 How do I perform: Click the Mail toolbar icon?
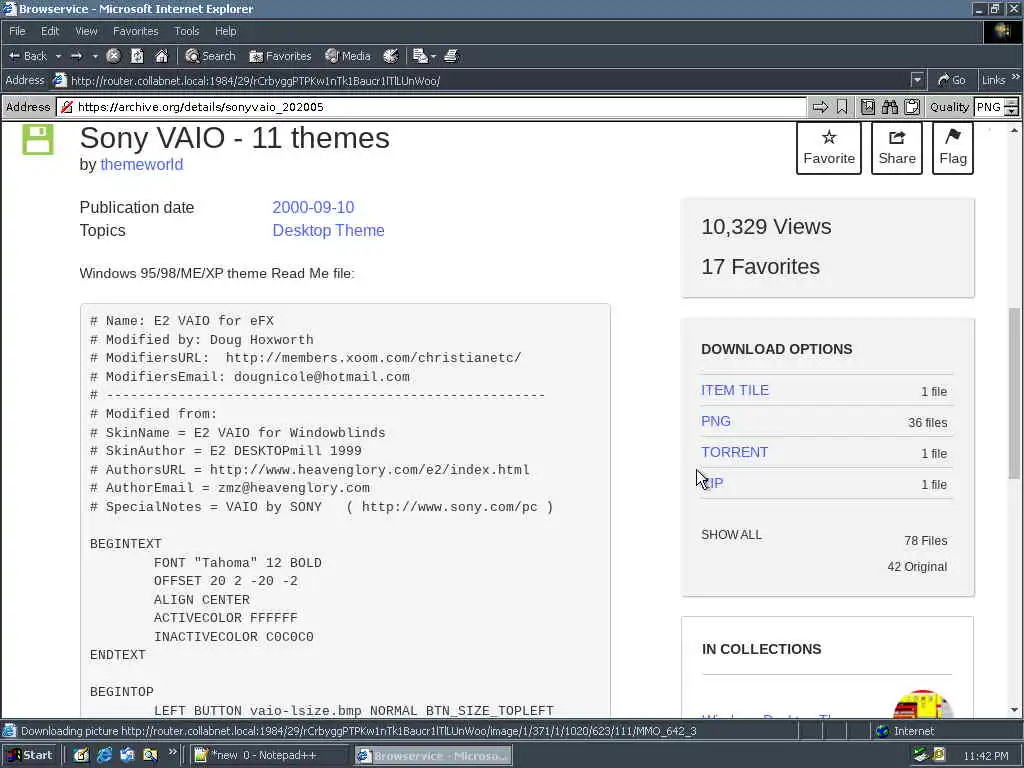(420, 56)
